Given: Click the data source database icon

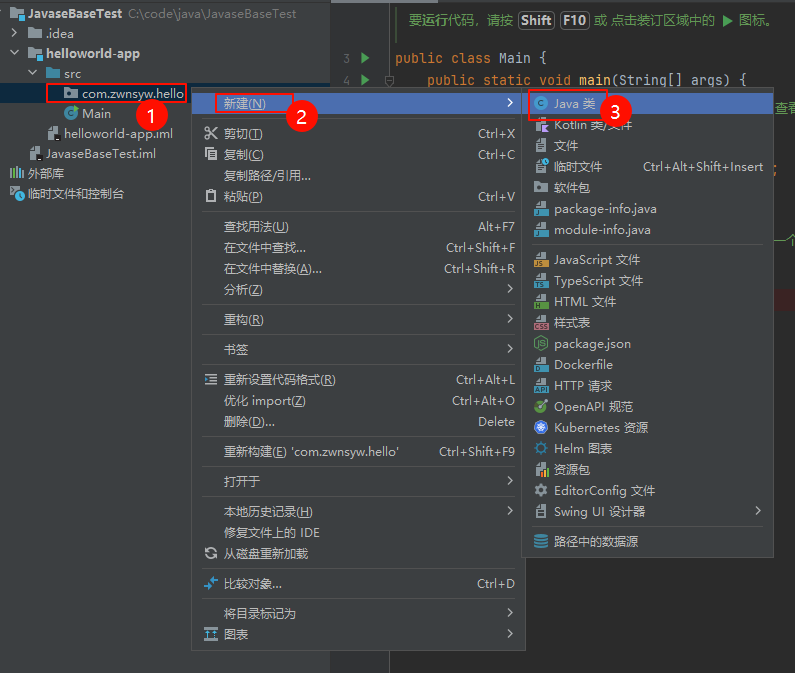Looking at the screenshot, I should [x=541, y=541].
